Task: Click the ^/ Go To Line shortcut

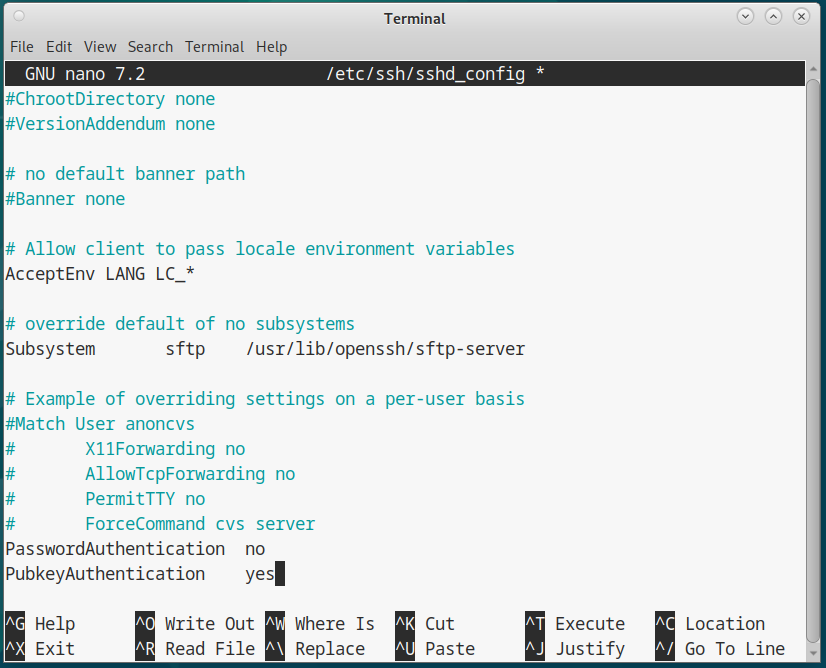Action: tap(720, 649)
